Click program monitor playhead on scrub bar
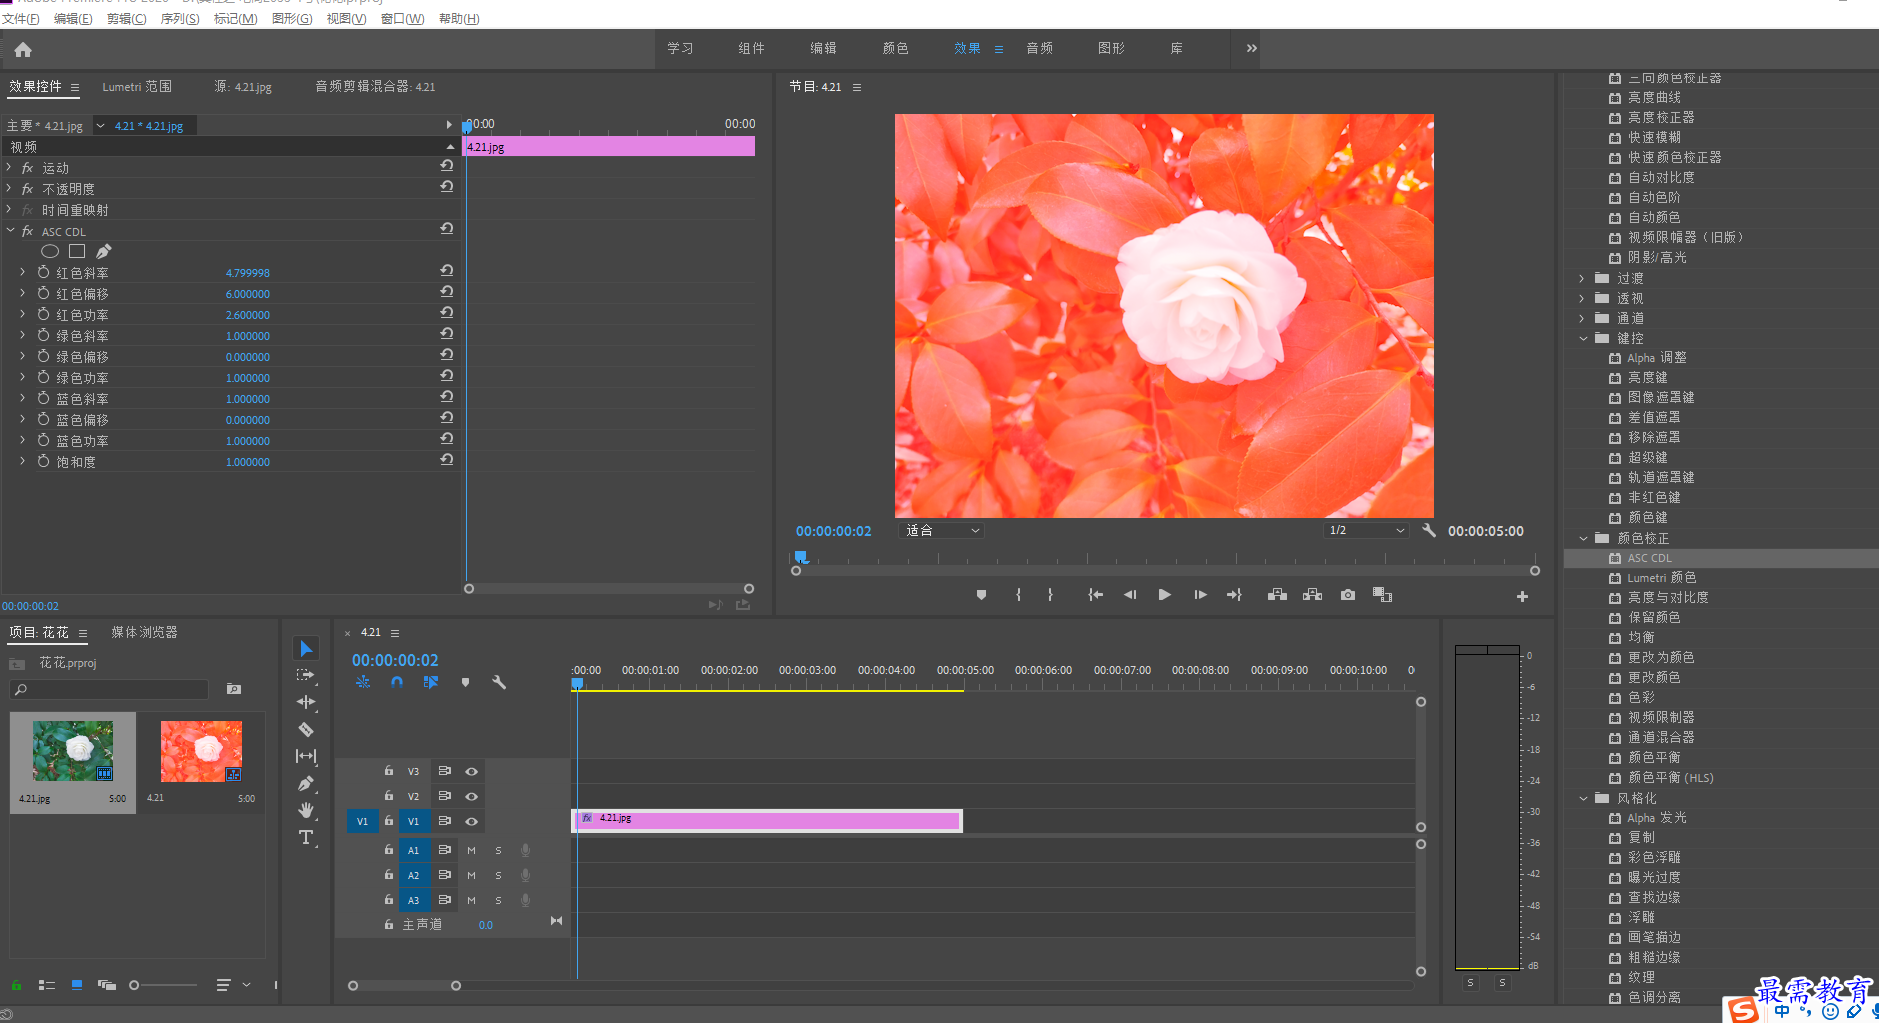Viewport: 1879px width, 1023px height. 801,557
